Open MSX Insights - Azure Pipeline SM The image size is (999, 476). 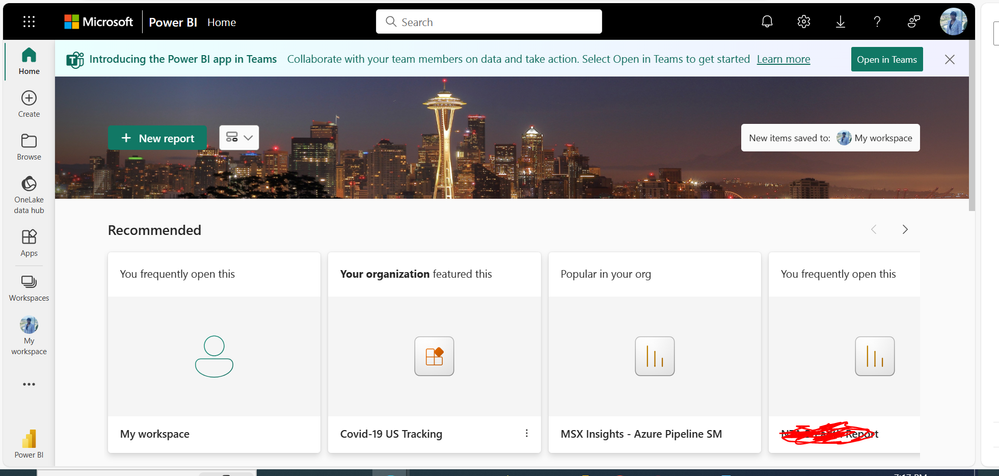641,434
